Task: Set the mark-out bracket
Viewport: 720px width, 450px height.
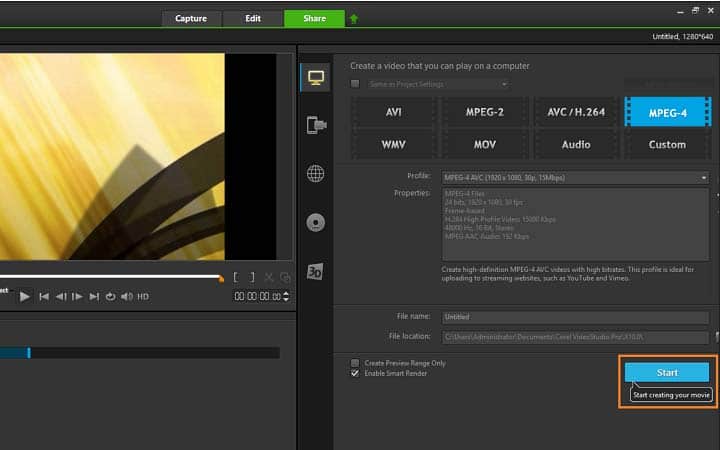Action: (252, 277)
